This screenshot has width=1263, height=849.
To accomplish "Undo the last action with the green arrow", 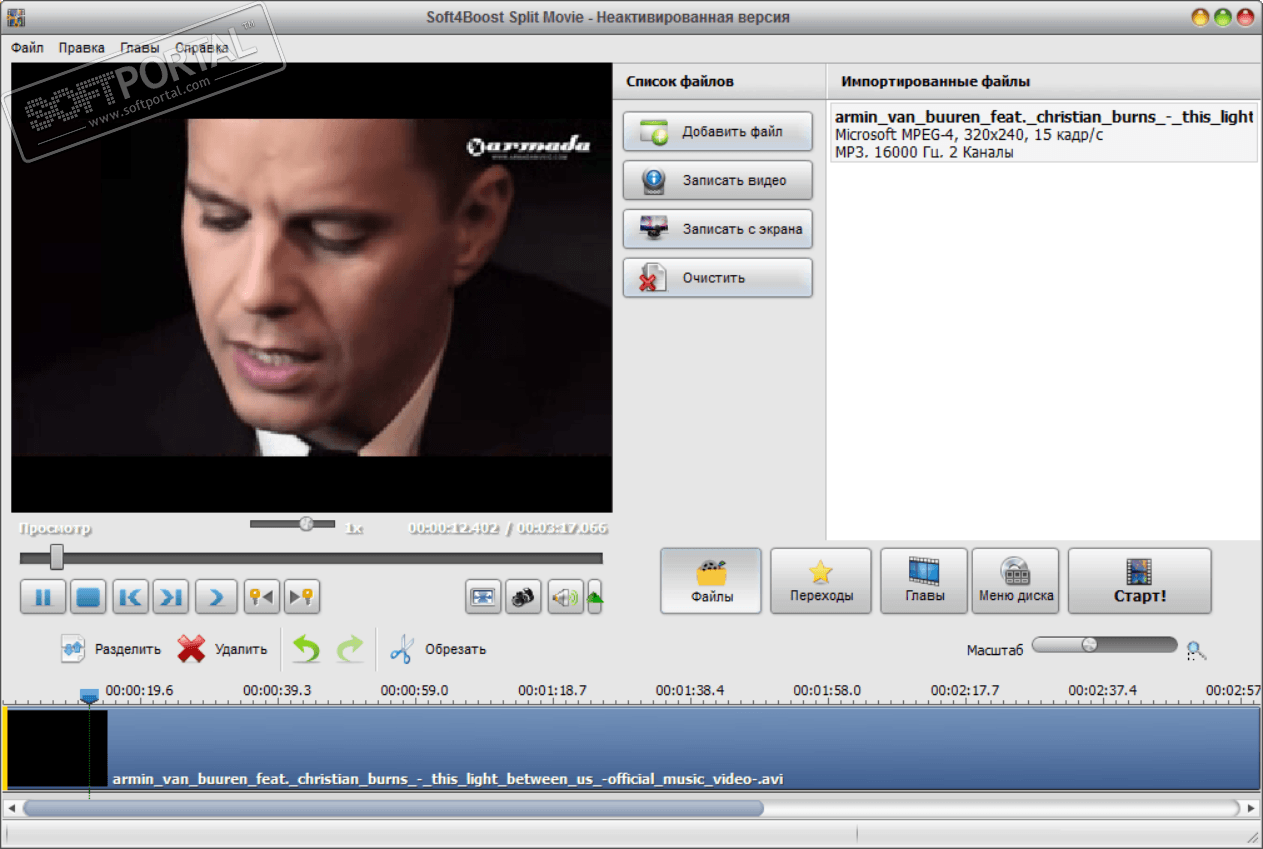I will pos(306,649).
